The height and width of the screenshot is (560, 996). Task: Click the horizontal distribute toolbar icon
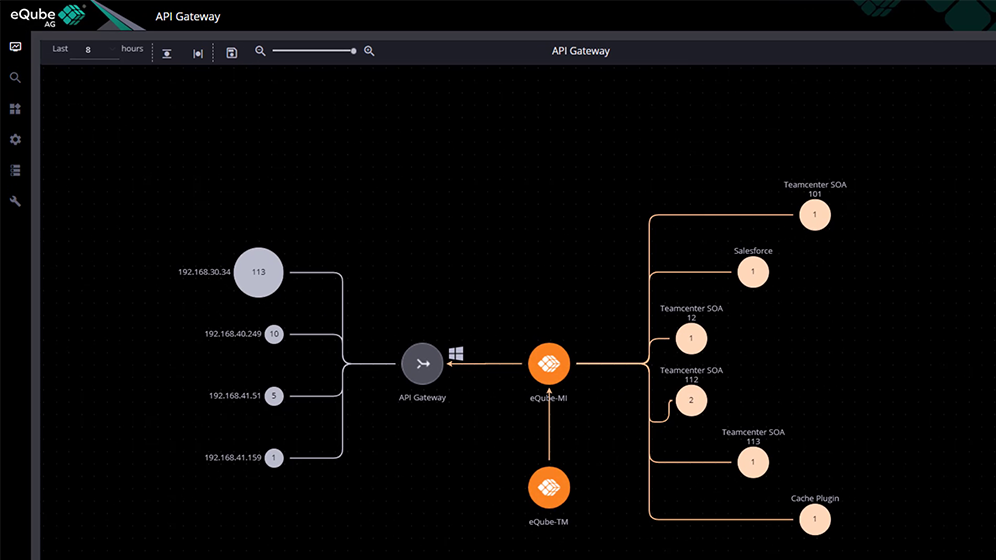[198, 53]
